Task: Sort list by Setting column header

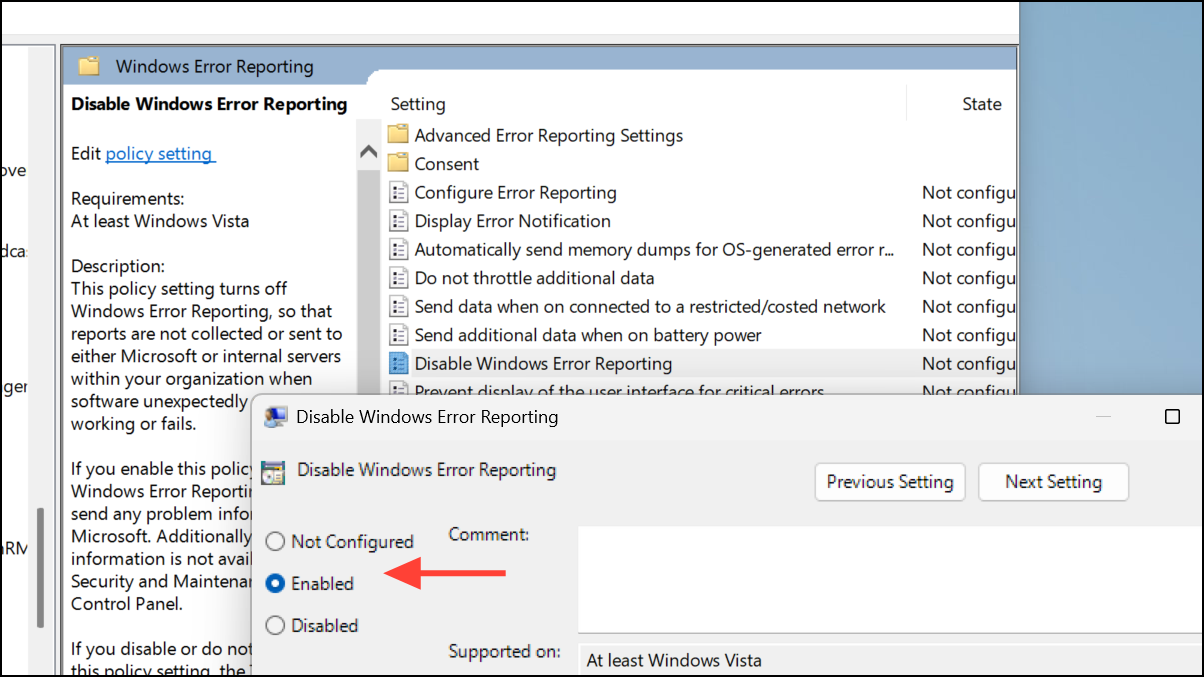Action: [x=418, y=104]
